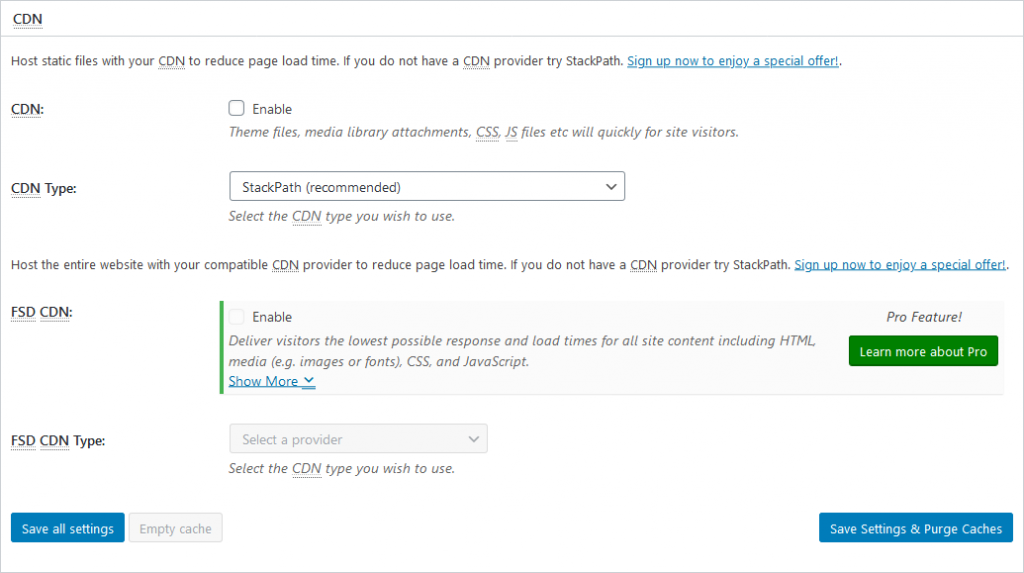This screenshot has height=573, width=1024.
Task: Open the FSD CDN Type provider dropdown
Action: point(359,439)
